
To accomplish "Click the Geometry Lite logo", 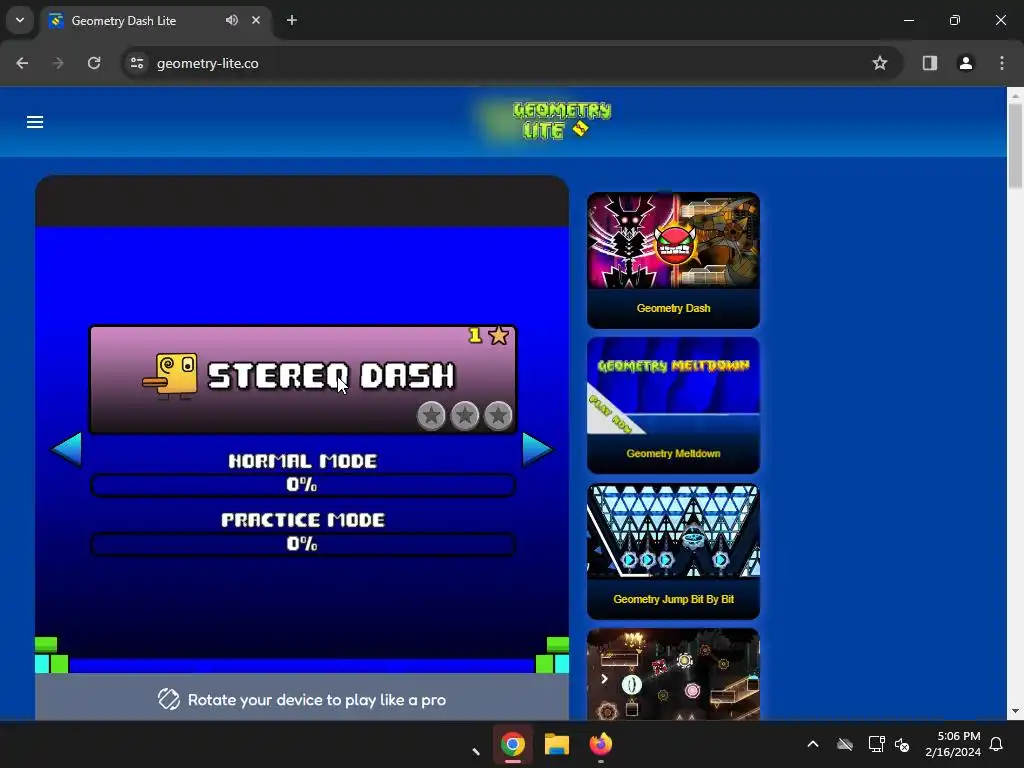I will point(562,121).
